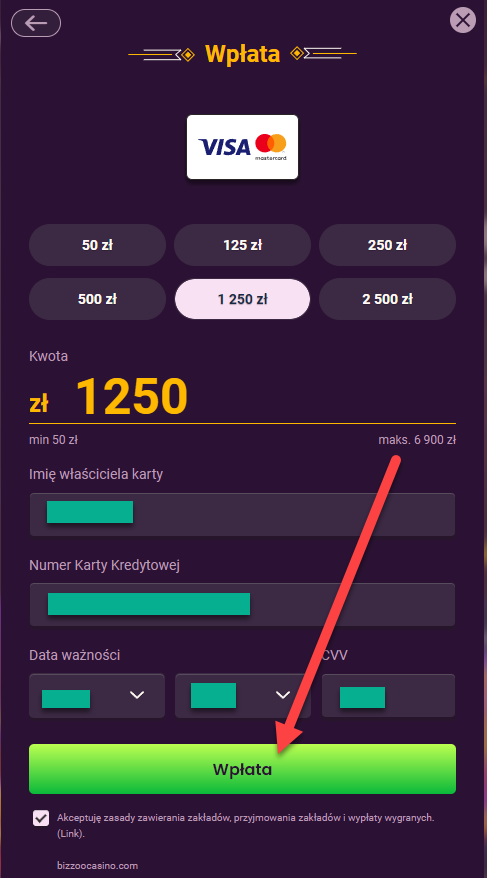Click the back arrow icon
Screen dimensions: 487x878
click(x=36, y=23)
